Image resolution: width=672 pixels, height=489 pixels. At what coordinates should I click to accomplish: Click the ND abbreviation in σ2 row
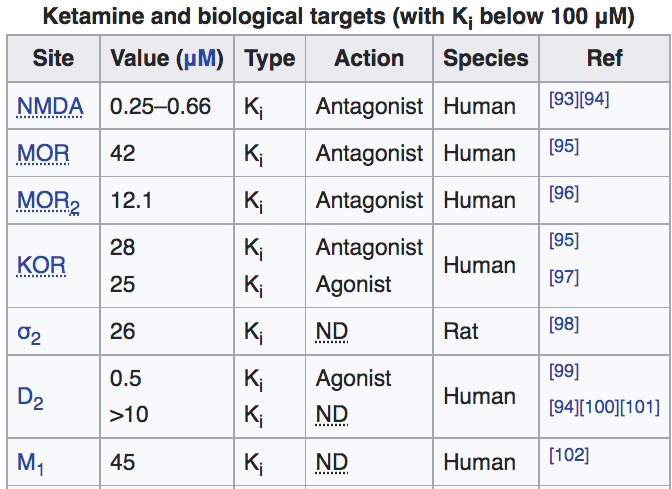332,331
